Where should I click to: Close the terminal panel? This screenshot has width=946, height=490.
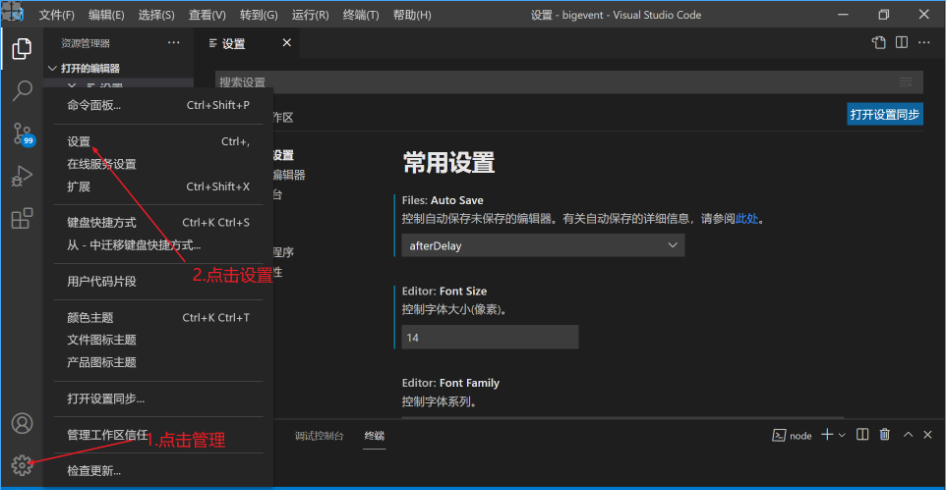928,435
